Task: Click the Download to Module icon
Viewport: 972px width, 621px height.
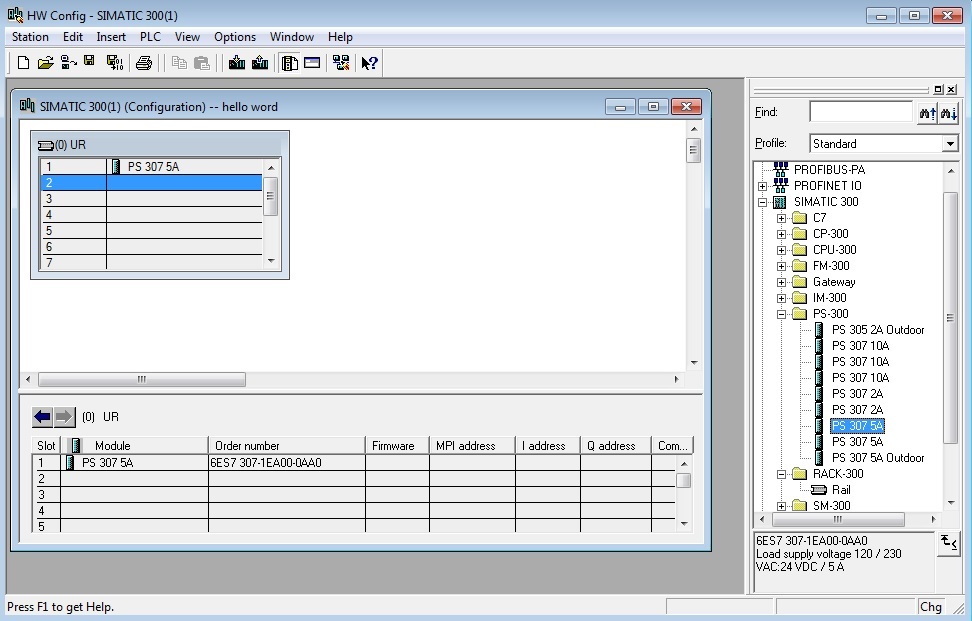Action: pyautogui.click(x=237, y=63)
